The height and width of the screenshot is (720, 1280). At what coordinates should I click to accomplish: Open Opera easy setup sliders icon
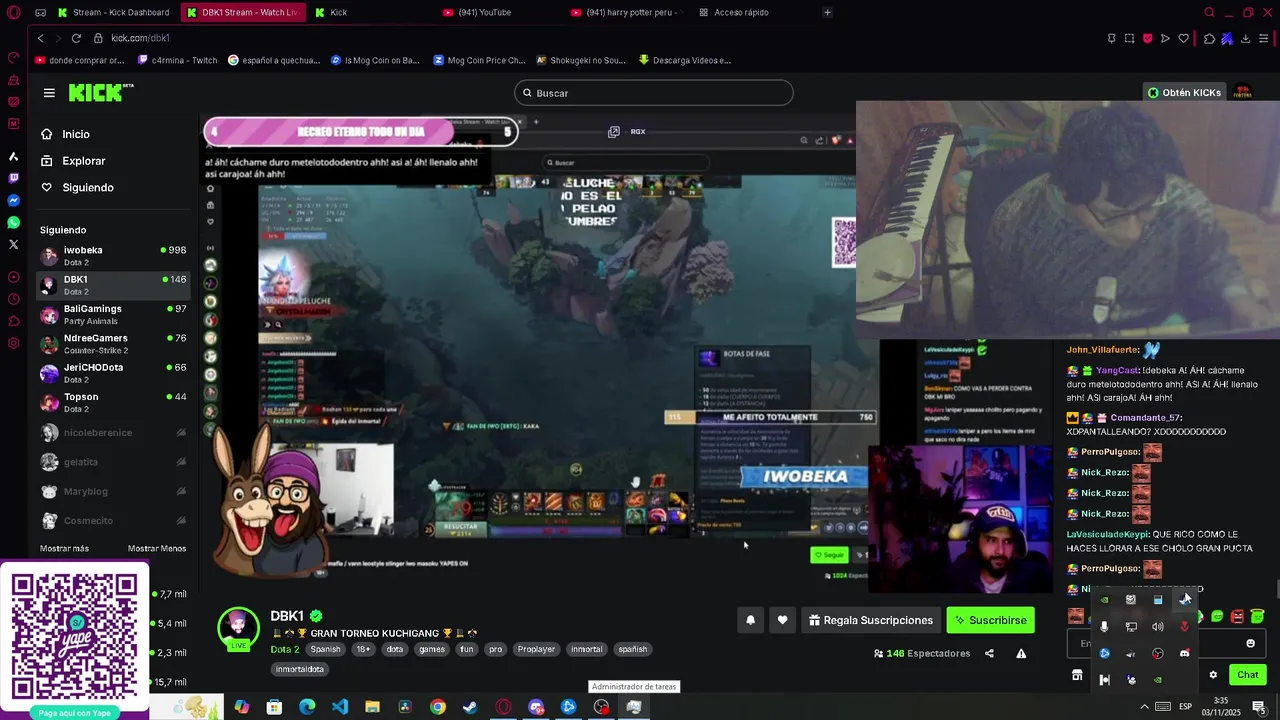pos(1264,38)
